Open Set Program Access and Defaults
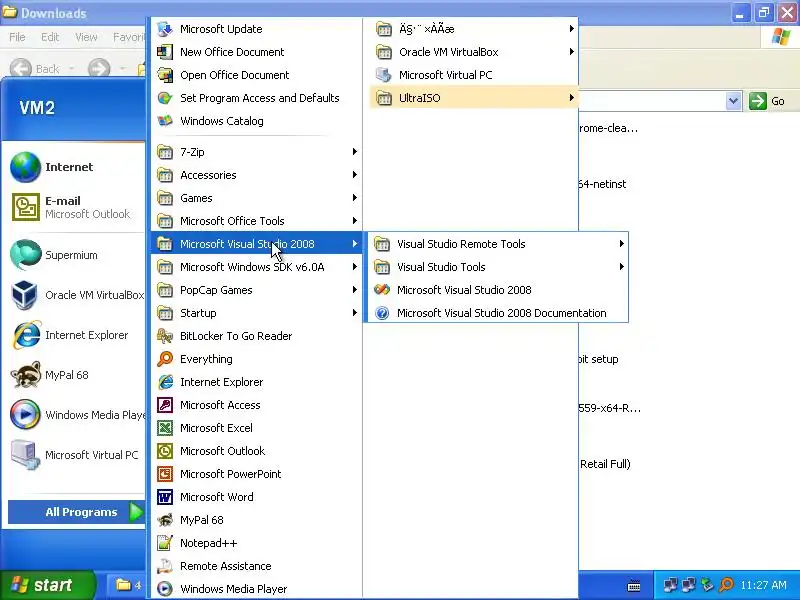This screenshot has height=600, width=800. [257, 98]
